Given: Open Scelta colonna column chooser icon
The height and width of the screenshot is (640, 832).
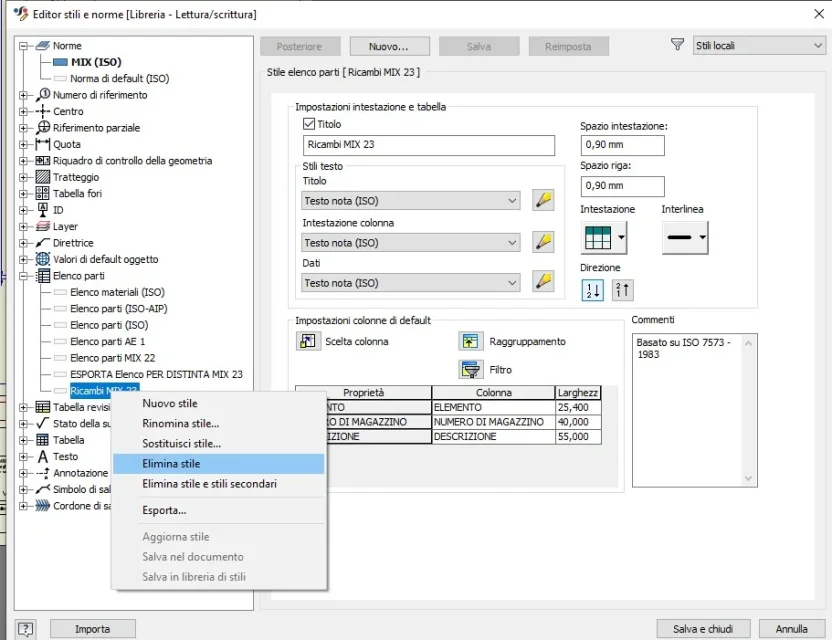Looking at the screenshot, I should tap(308, 341).
